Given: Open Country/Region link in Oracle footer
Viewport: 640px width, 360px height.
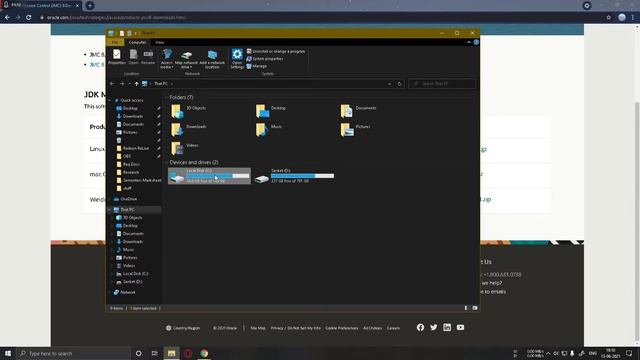Looking at the screenshot, I should (x=183, y=328).
